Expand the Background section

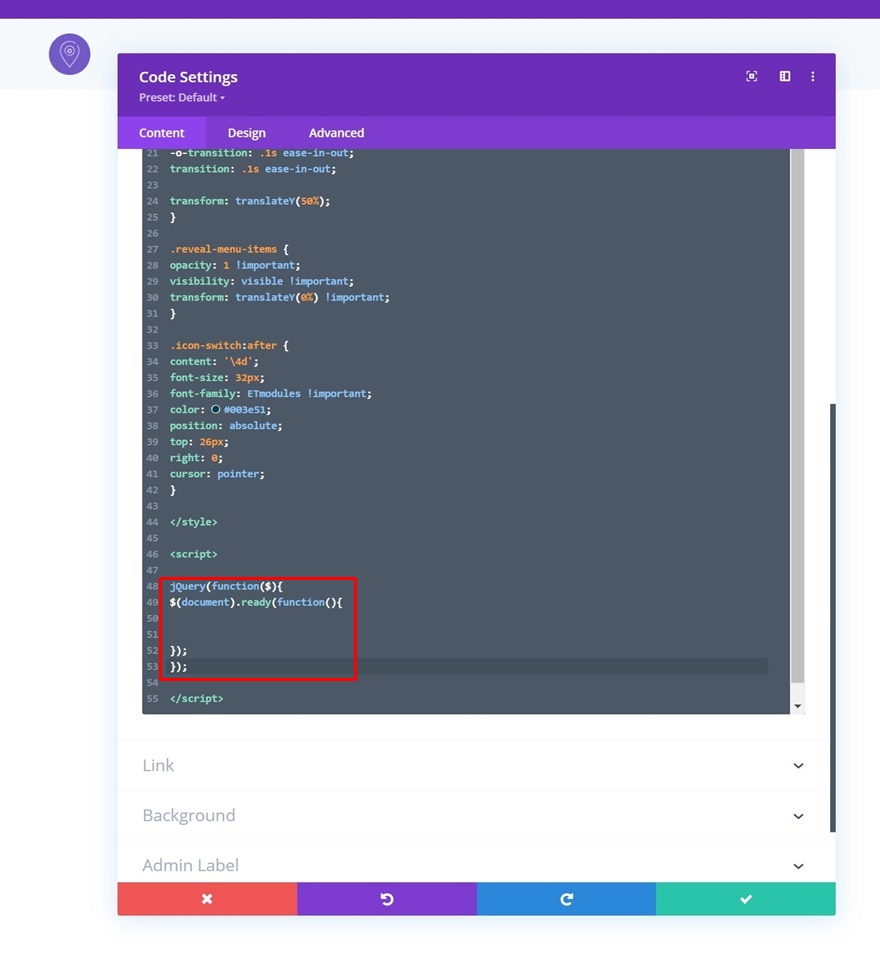click(473, 816)
